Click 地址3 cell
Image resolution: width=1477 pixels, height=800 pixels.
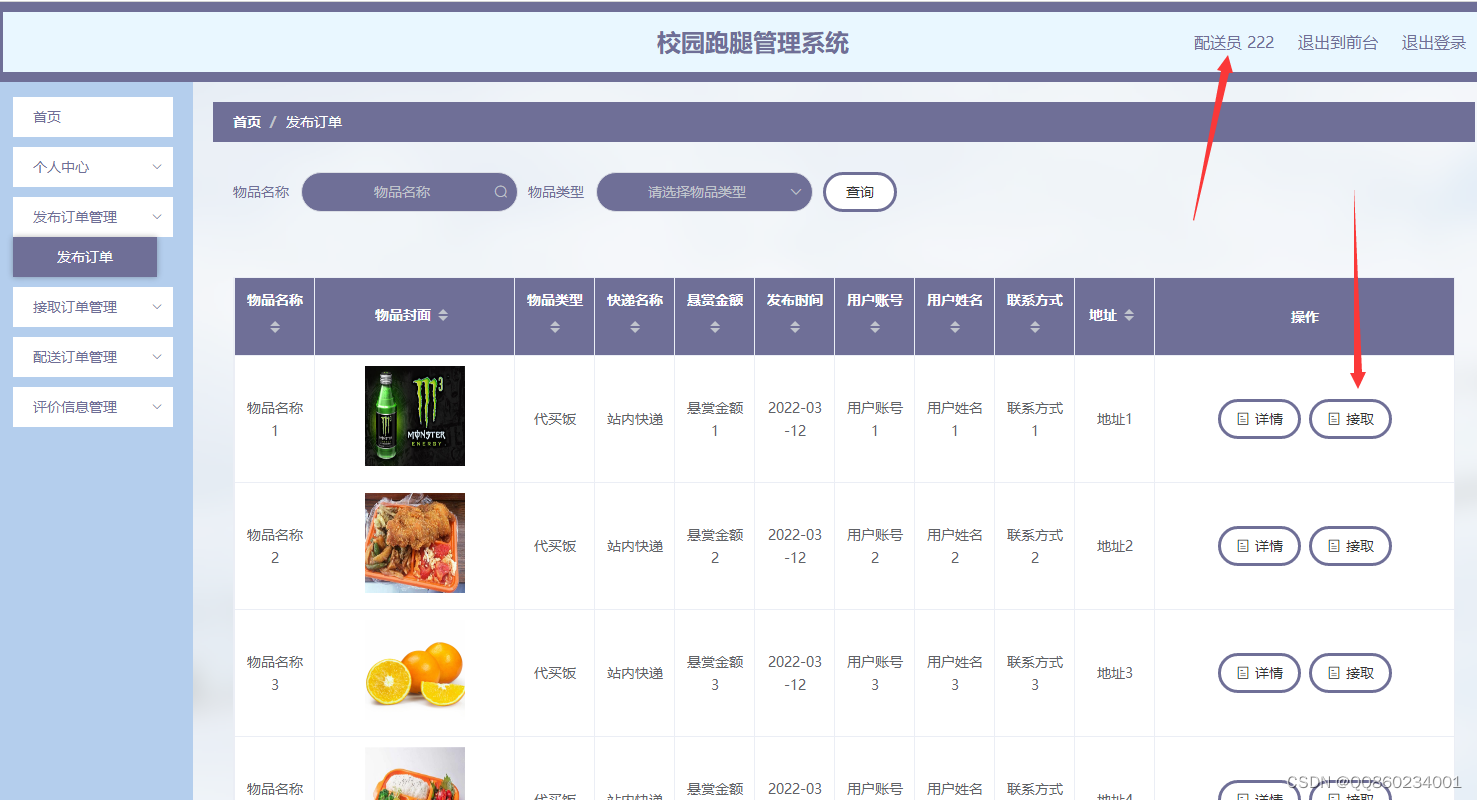[1115, 673]
